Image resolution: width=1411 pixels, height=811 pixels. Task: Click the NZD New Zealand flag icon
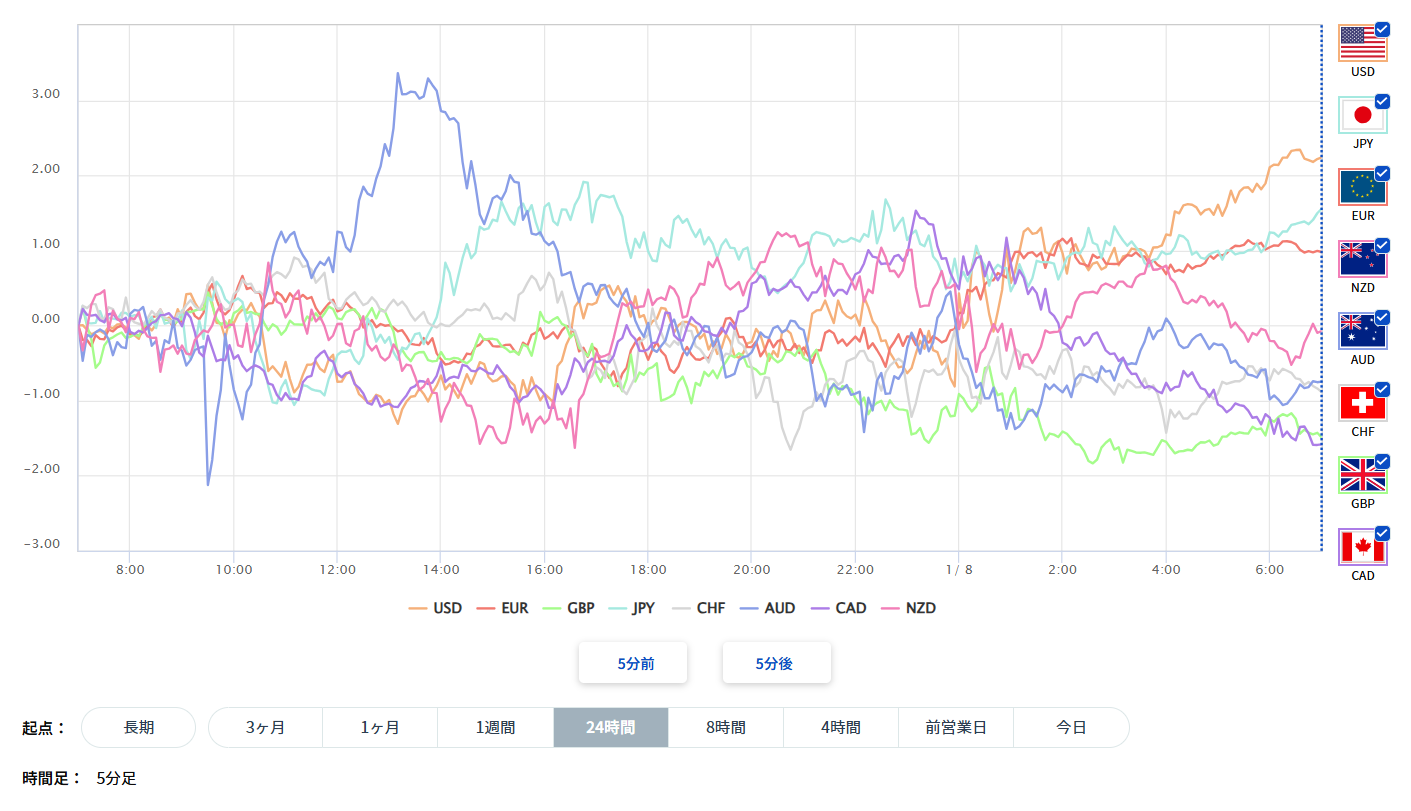tap(1362, 259)
